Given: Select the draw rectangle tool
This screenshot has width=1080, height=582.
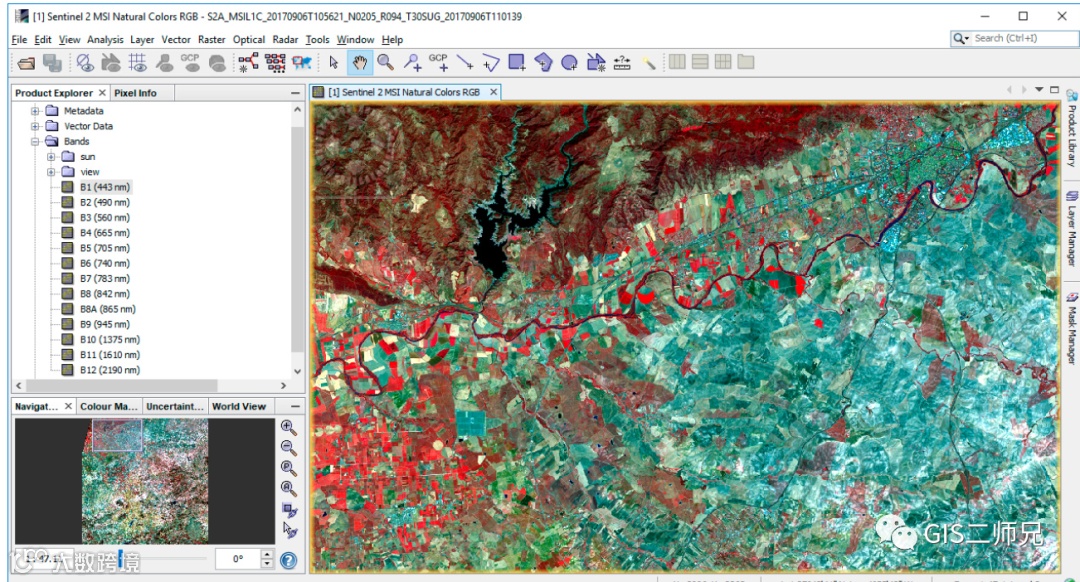Looking at the screenshot, I should point(517,63).
